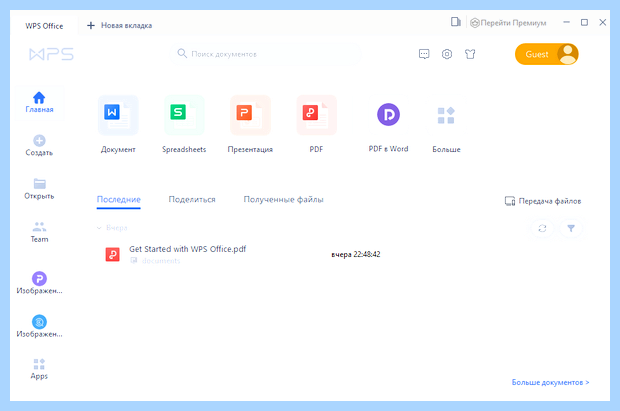Launch PDF в Word converter
Image resolution: width=620 pixels, height=411 pixels.
[388, 127]
